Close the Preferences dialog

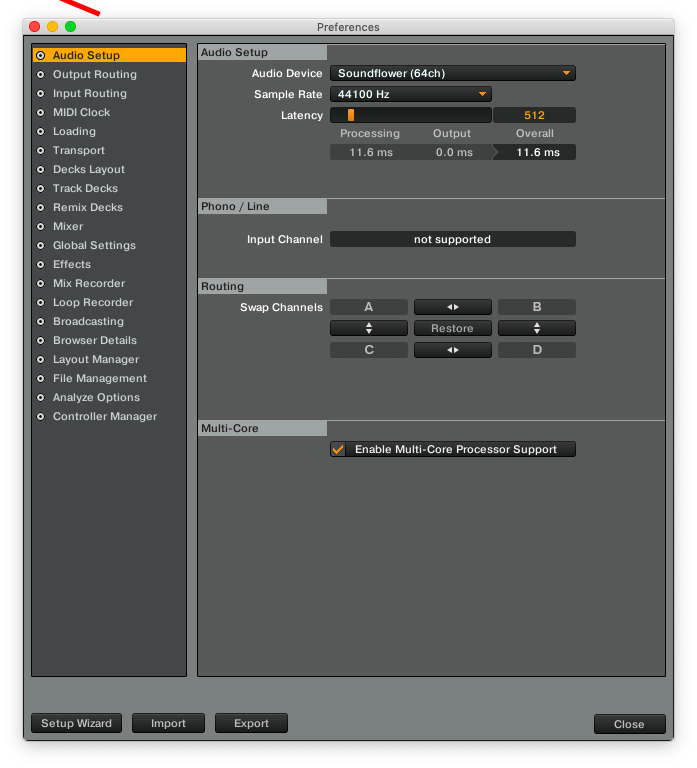tap(629, 724)
